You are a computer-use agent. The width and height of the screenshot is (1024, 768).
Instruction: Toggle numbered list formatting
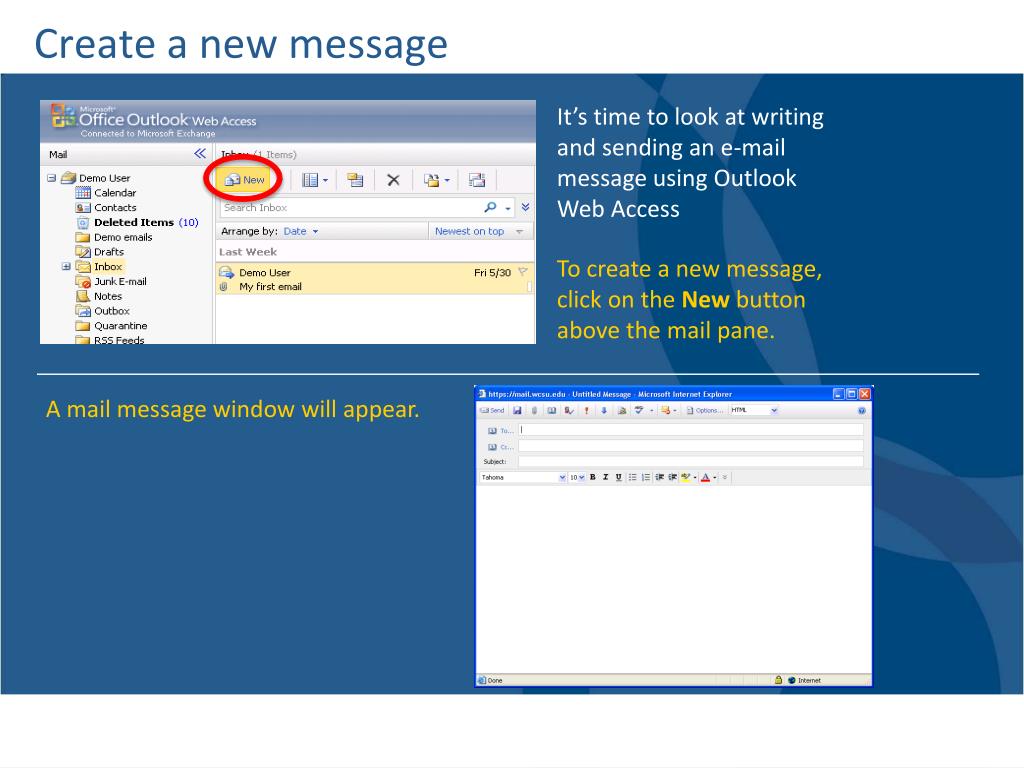[646, 477]
